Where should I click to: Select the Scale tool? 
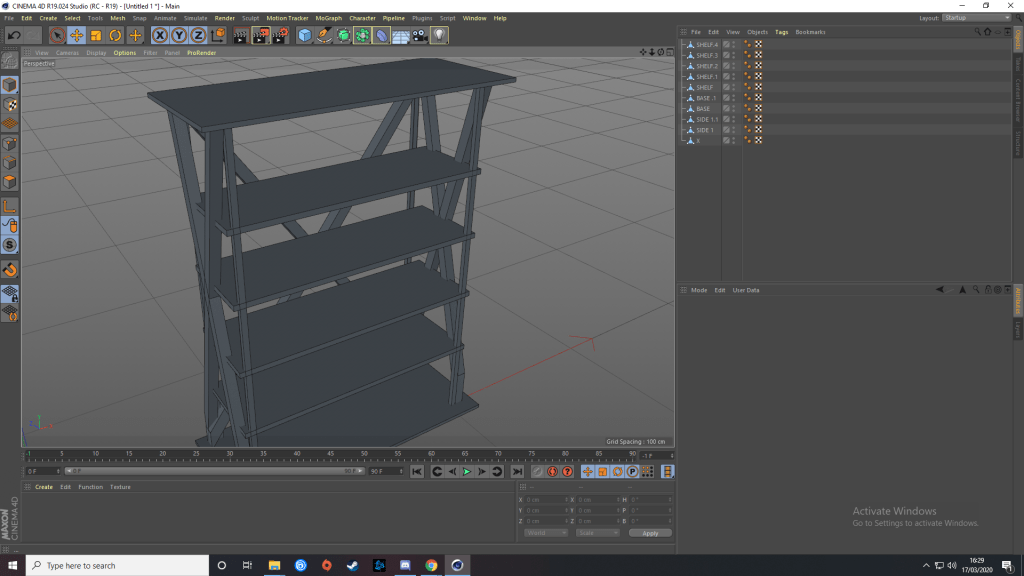(96, 36)
